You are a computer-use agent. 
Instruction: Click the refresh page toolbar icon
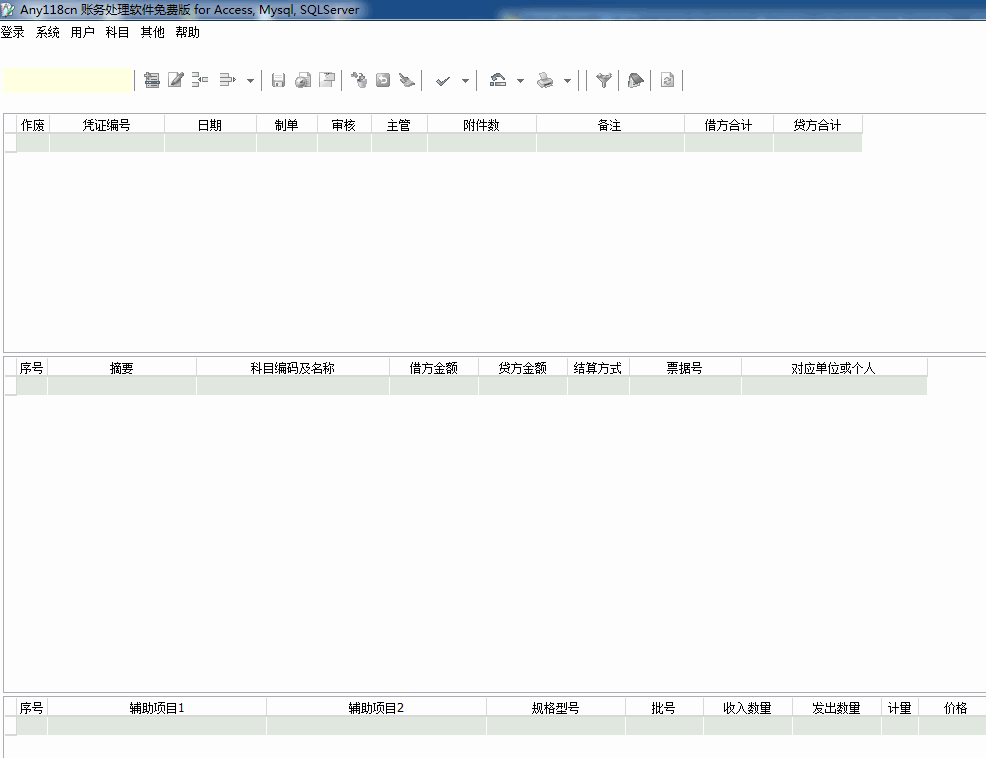coord(668,80)
